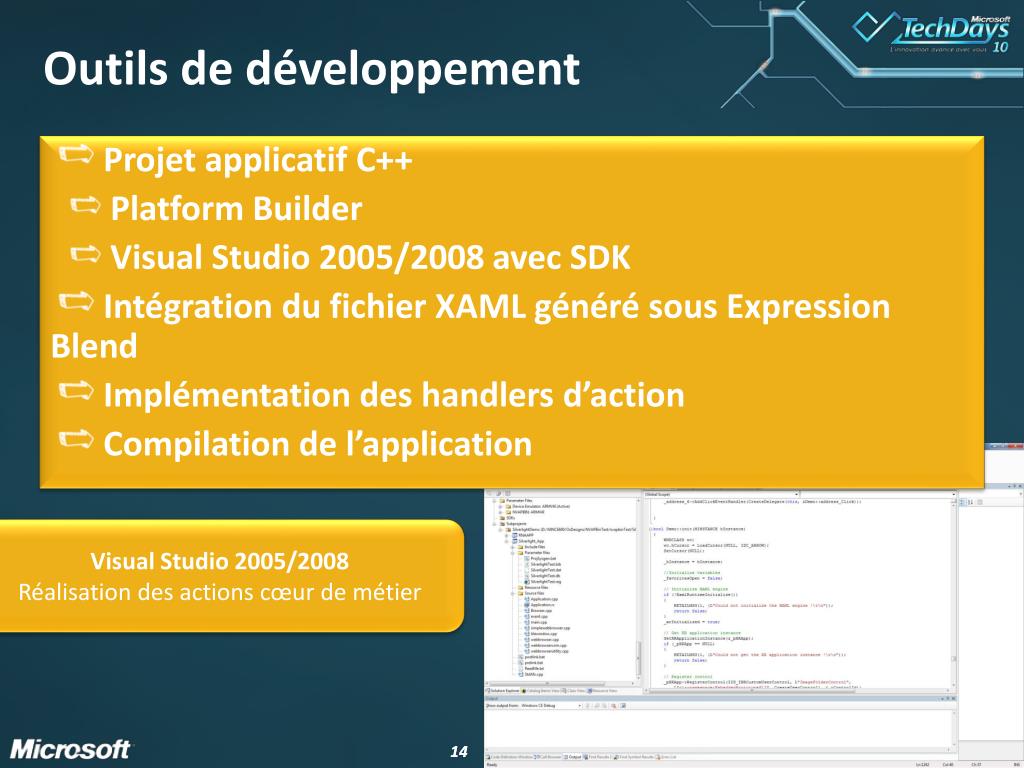Click the ProjSysgen.bat file icon
1024x768 pixels.
point(527,558)
